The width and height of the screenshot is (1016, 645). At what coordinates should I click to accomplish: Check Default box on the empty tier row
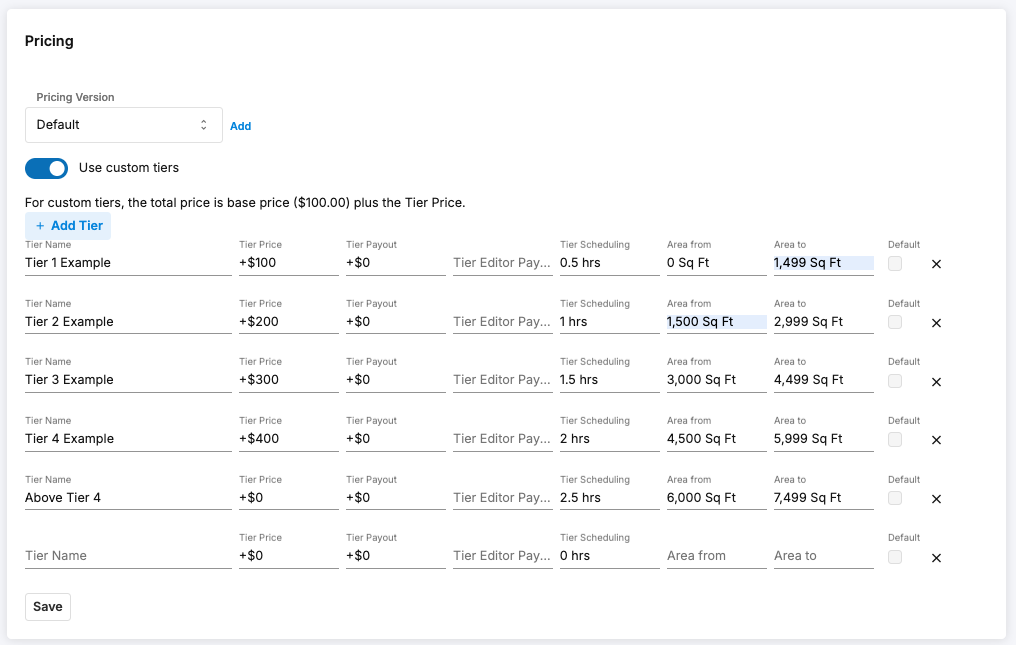tap(895, 557)
